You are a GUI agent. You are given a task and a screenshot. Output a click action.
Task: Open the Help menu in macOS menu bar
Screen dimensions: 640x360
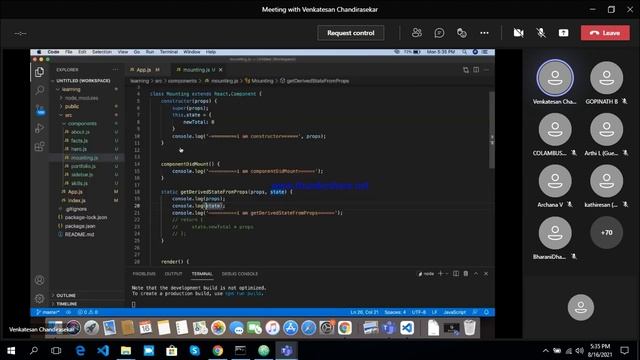pos(211,52)
